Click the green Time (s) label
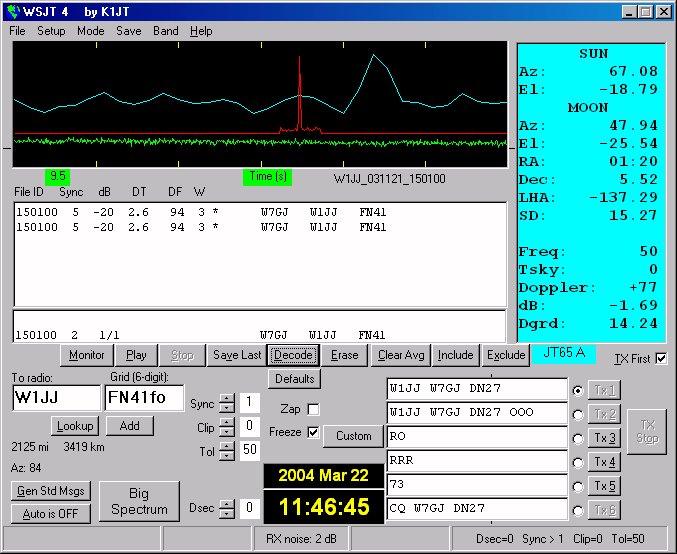The image size is (677, 554). [267, 176]
